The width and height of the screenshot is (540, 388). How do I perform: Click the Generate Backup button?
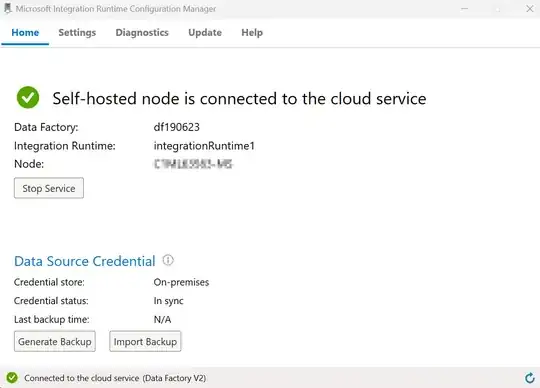click(55, 342)
